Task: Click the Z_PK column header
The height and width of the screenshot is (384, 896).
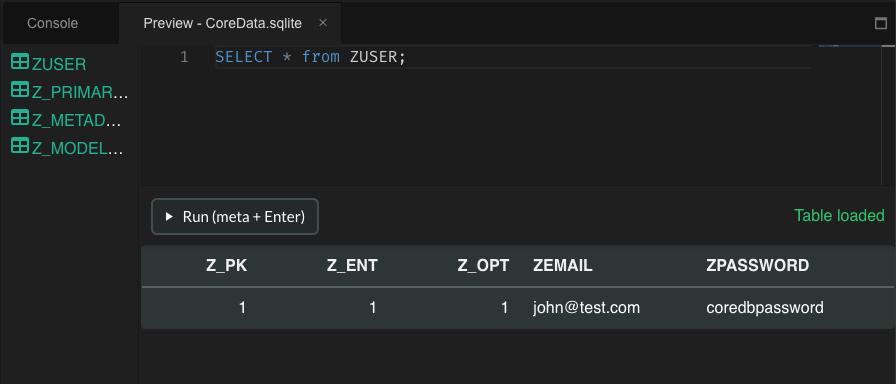Action: click(227, 265)
